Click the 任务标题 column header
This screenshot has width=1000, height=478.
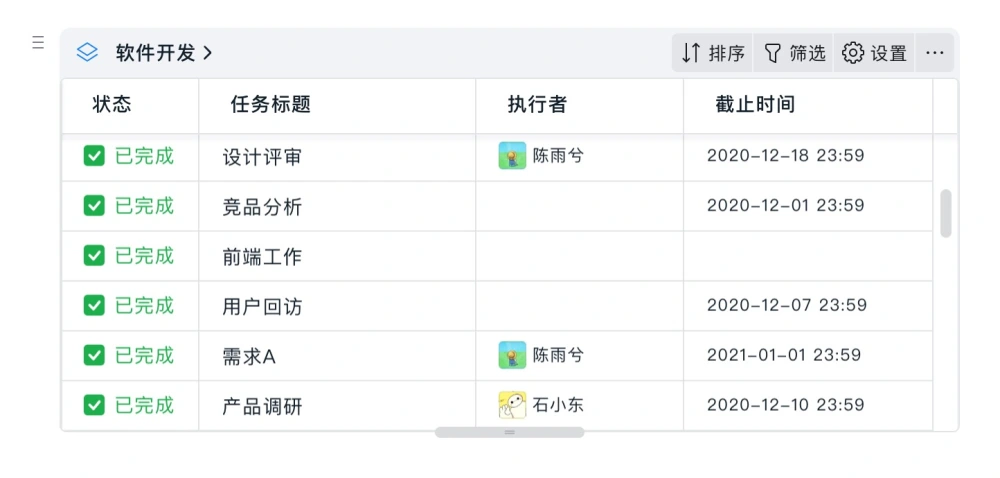(x=270, y=105)
